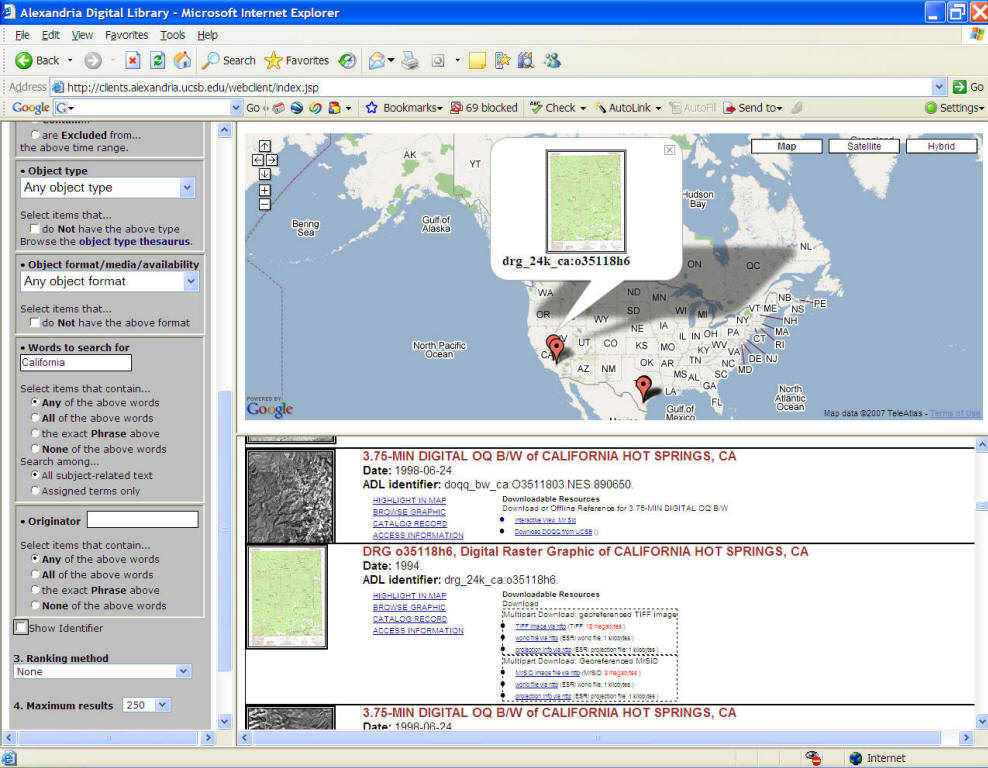The height and width of the screenshot is (768, 988).
Task: Go back with the Back arrow icon
Action: click(x=24, y=60)
